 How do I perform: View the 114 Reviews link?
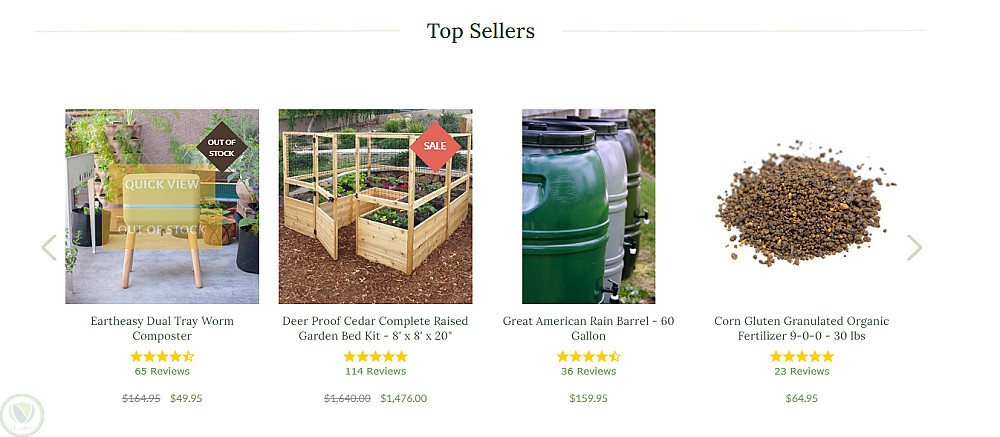click(375, 371)
